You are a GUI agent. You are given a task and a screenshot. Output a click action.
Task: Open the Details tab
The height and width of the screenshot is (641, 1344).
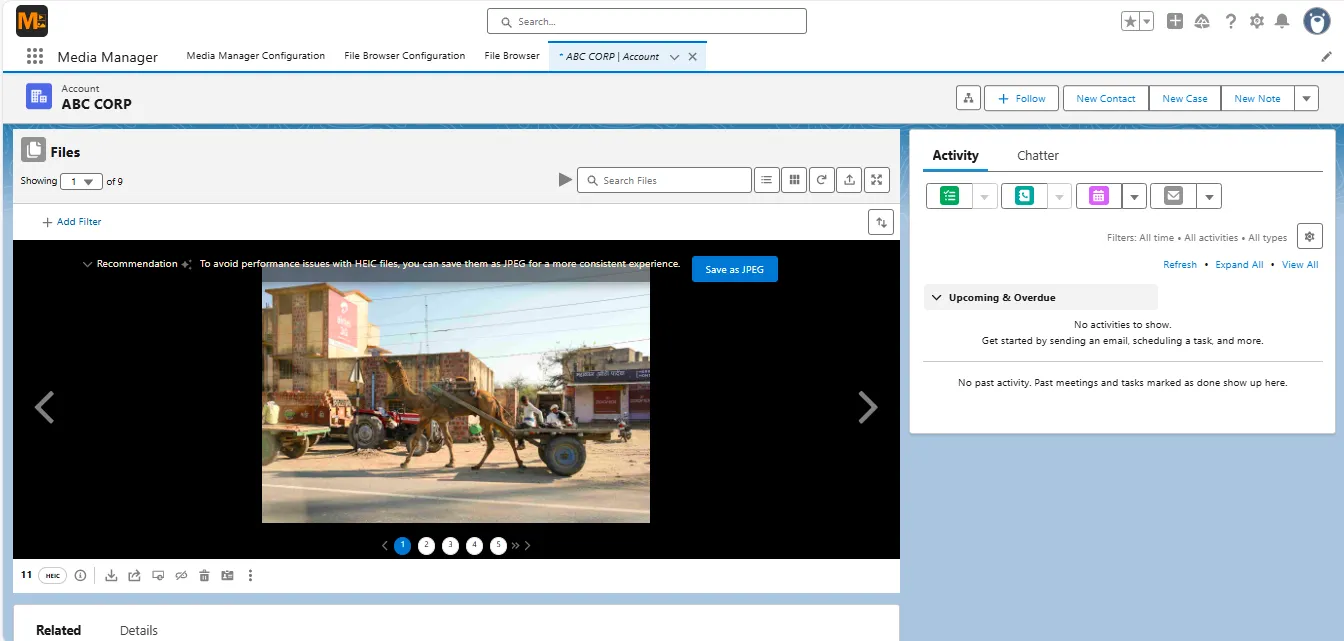pos(139,630)
